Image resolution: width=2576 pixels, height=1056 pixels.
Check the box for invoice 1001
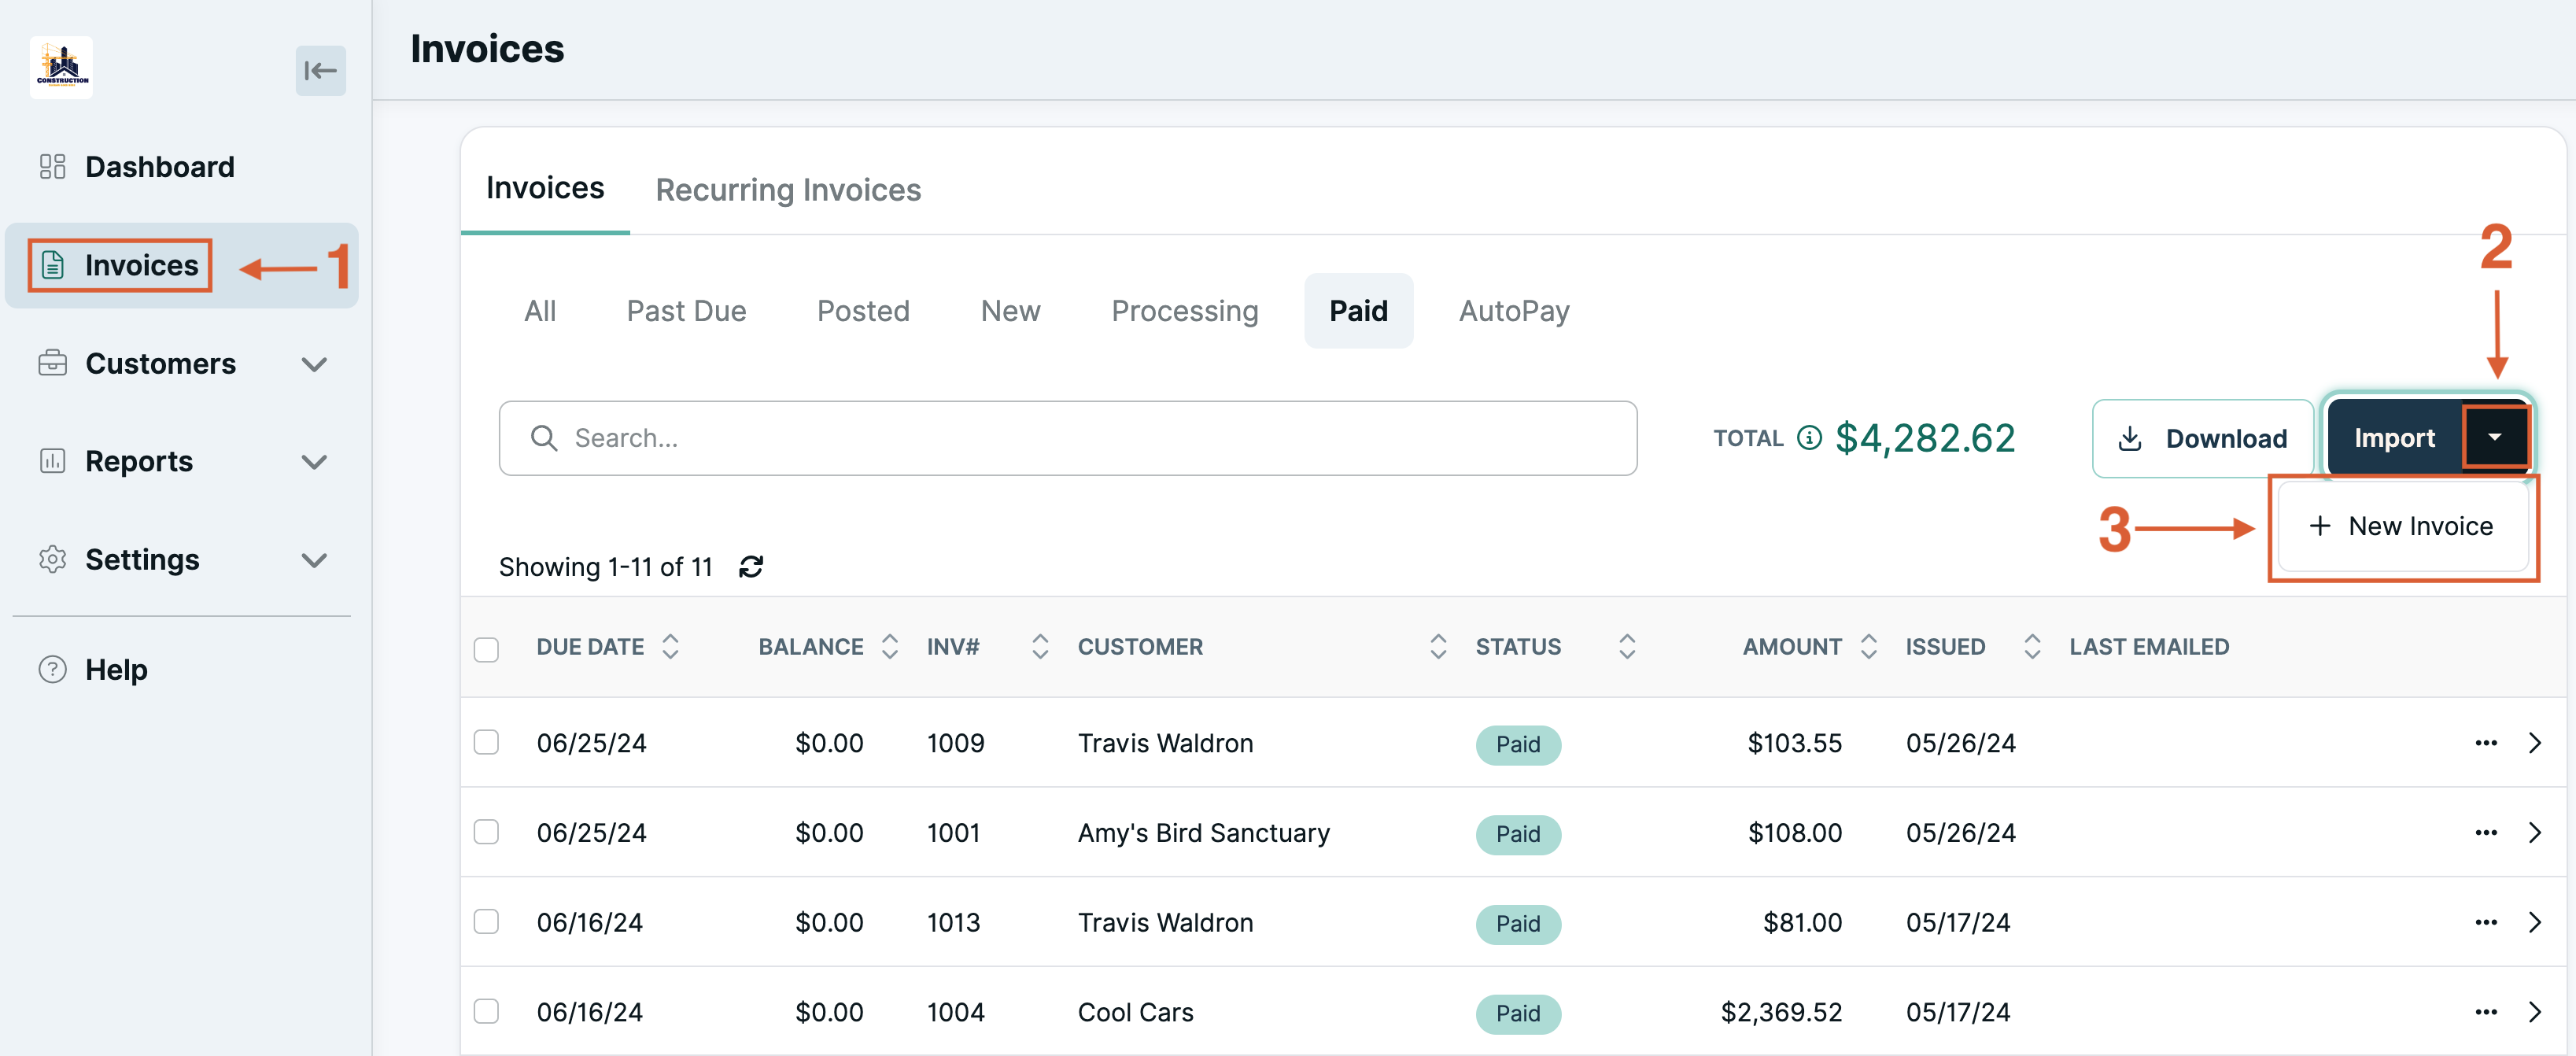(x=486, y=832)
